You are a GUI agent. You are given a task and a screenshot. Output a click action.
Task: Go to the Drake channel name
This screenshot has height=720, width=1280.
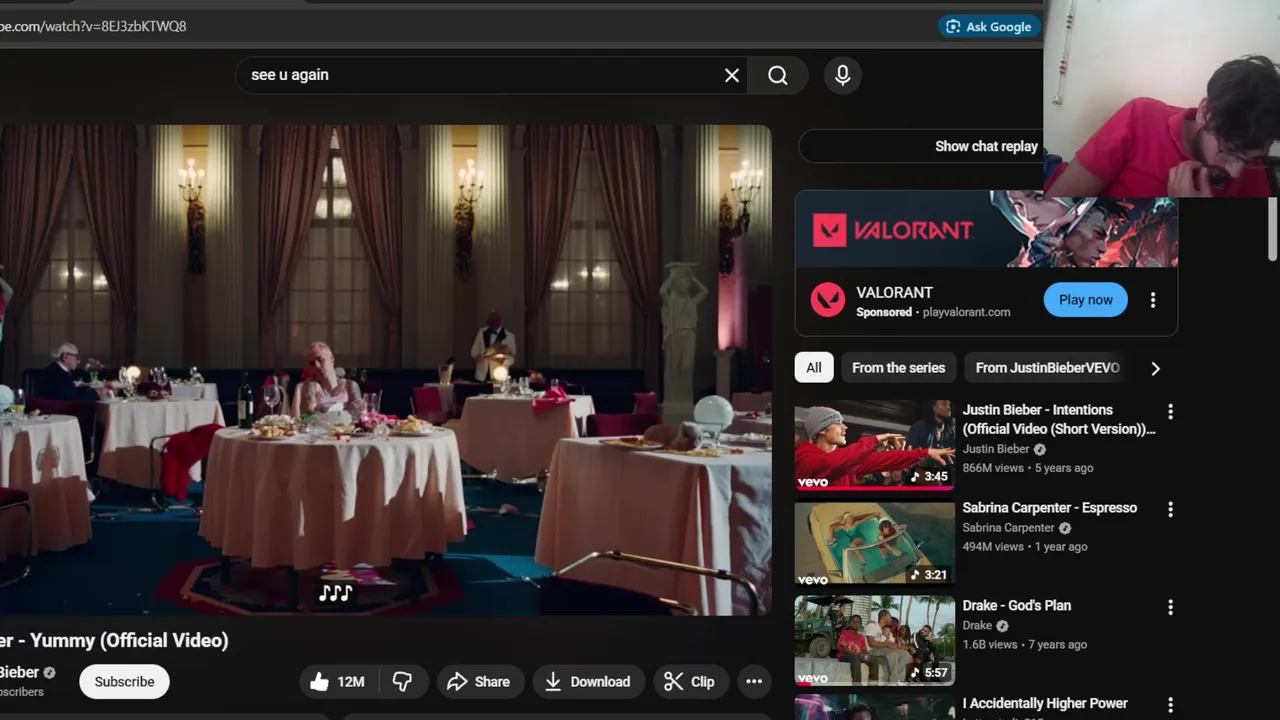click(977, 626)
